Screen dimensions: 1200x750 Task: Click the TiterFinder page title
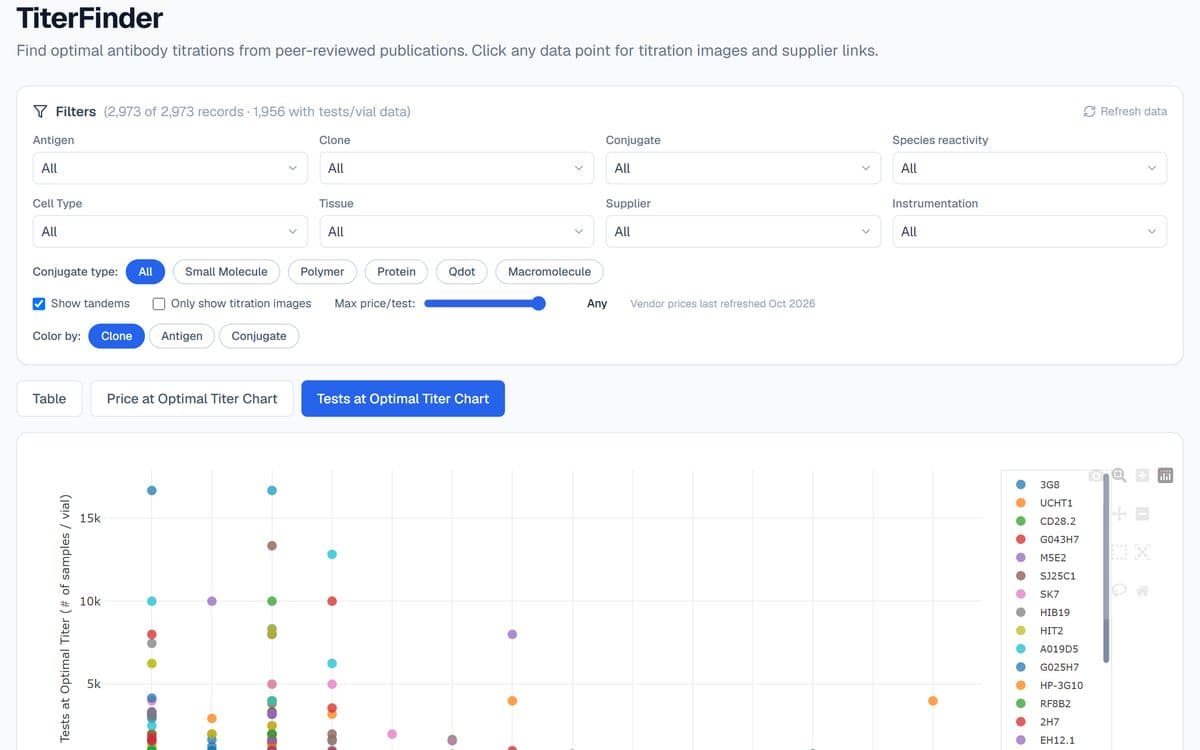90,18
